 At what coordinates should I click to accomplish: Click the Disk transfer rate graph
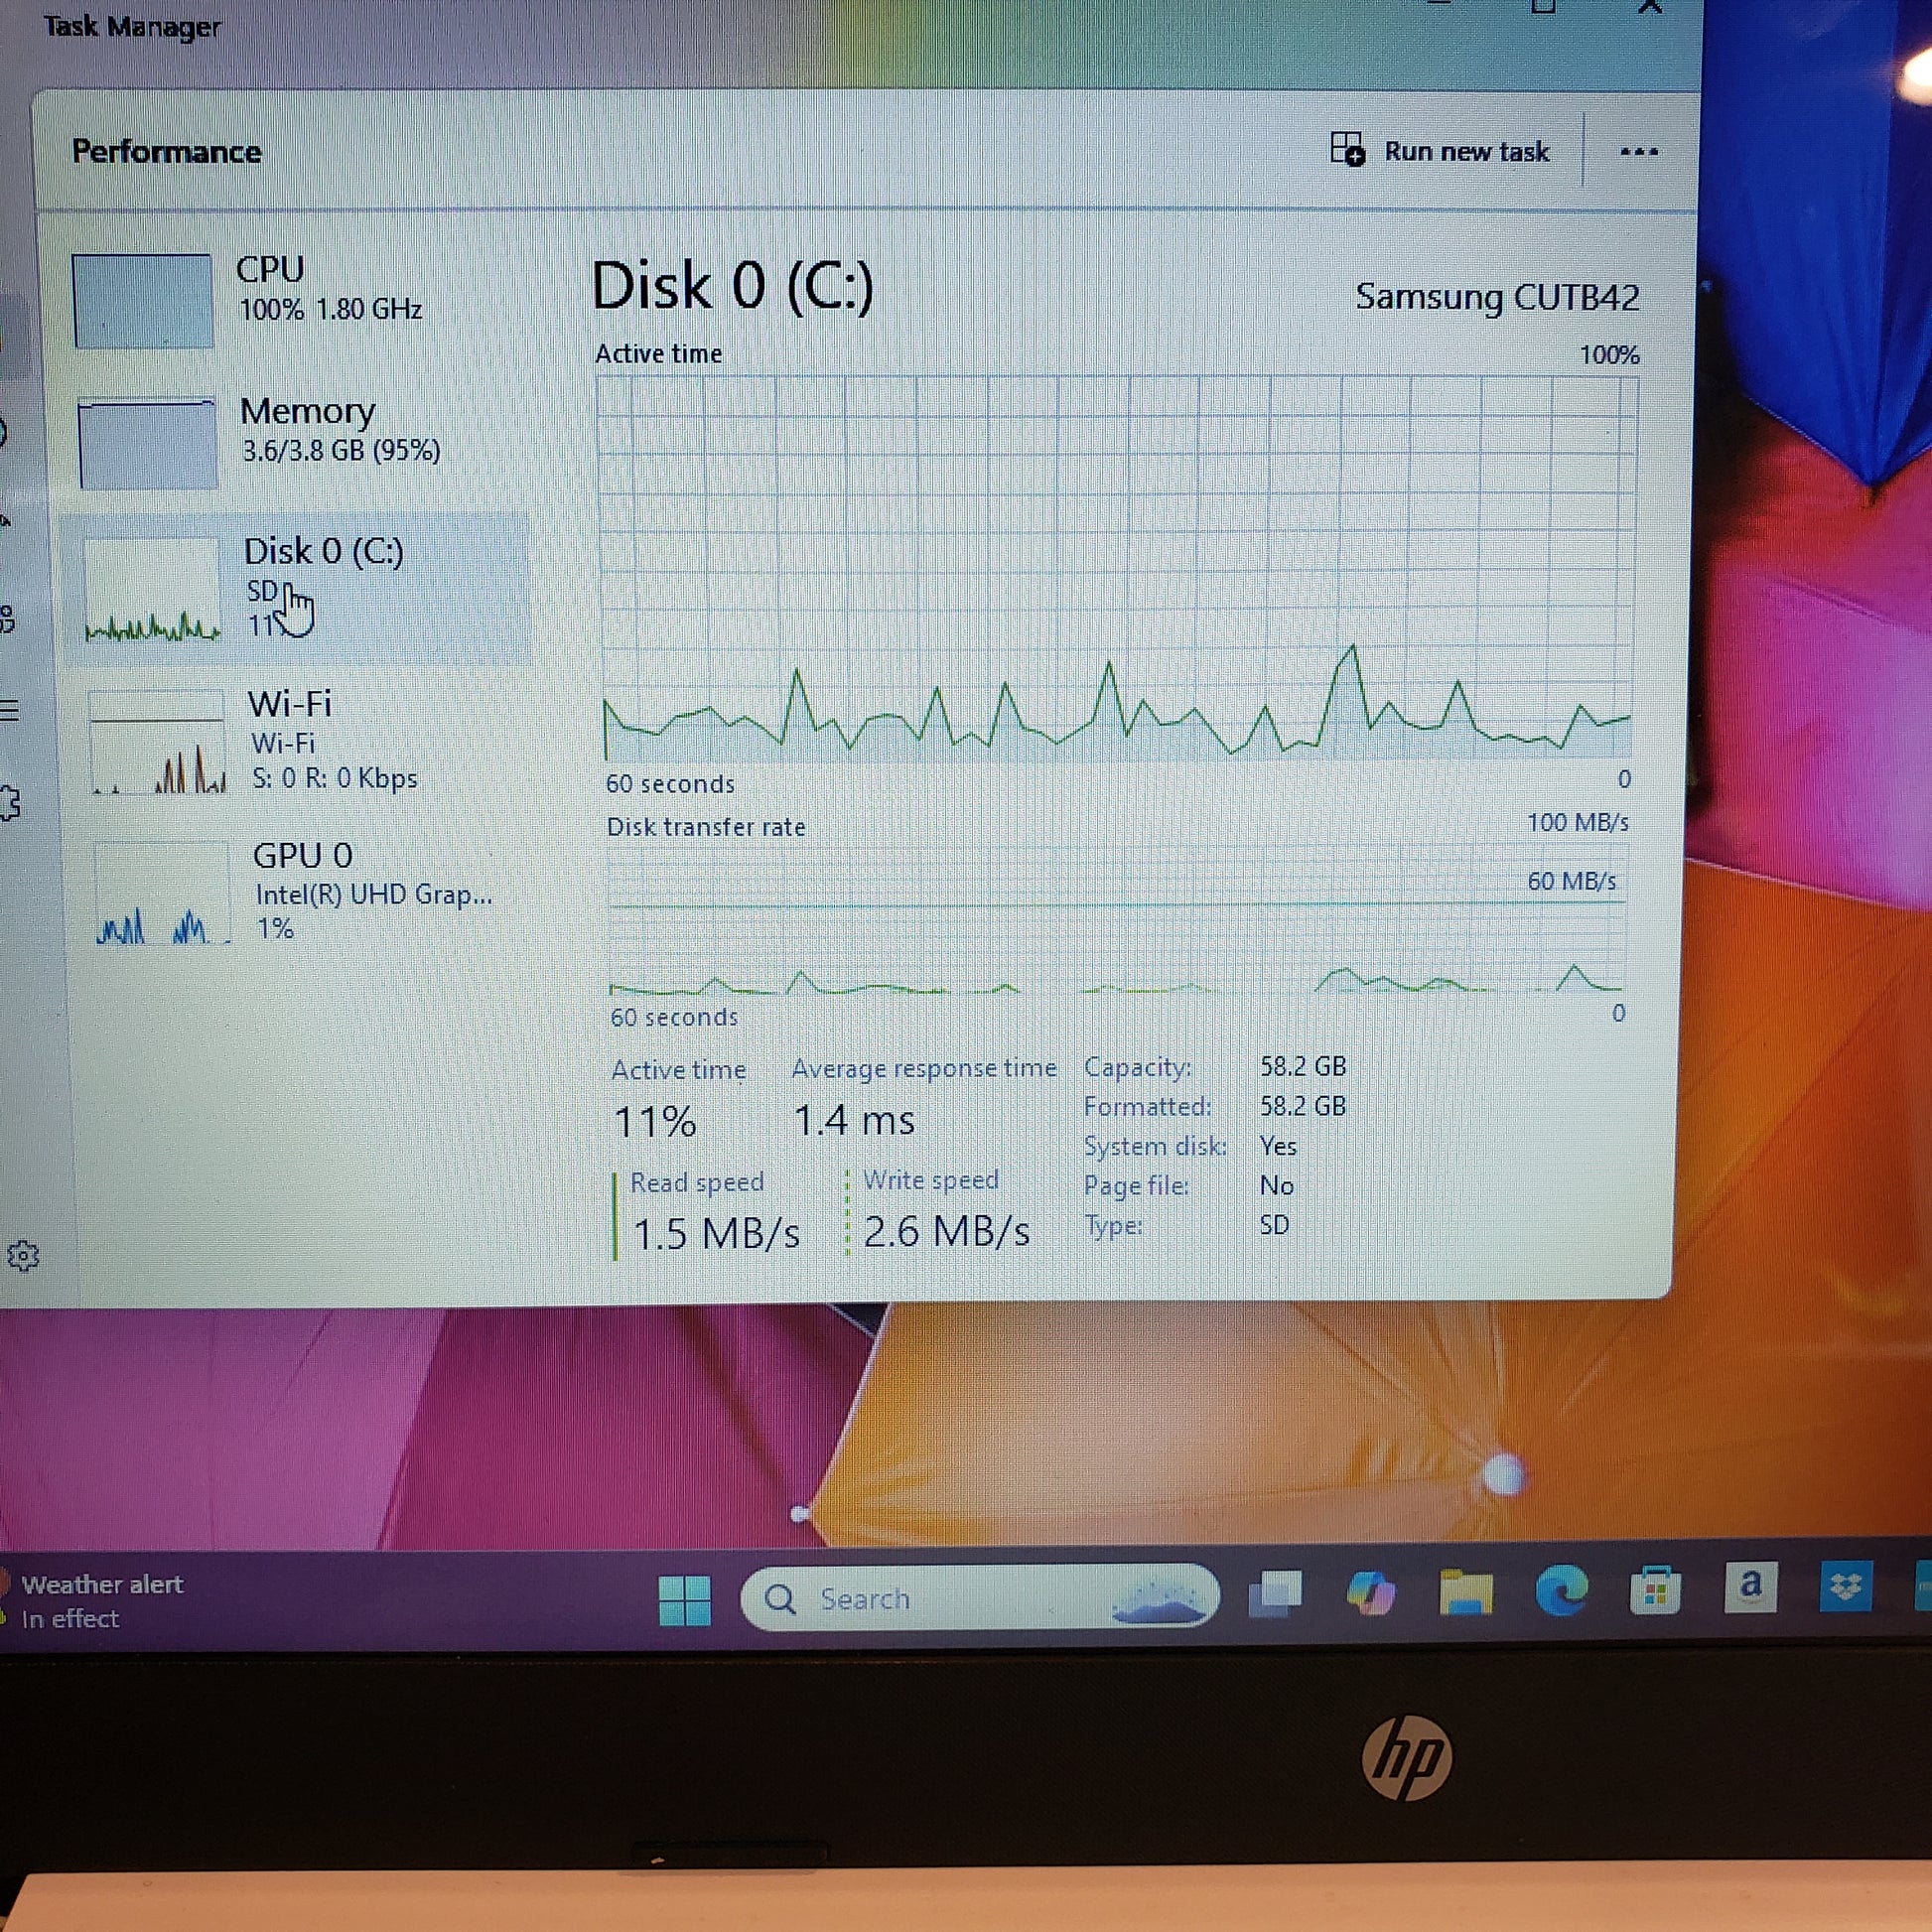coord(1117,920)
